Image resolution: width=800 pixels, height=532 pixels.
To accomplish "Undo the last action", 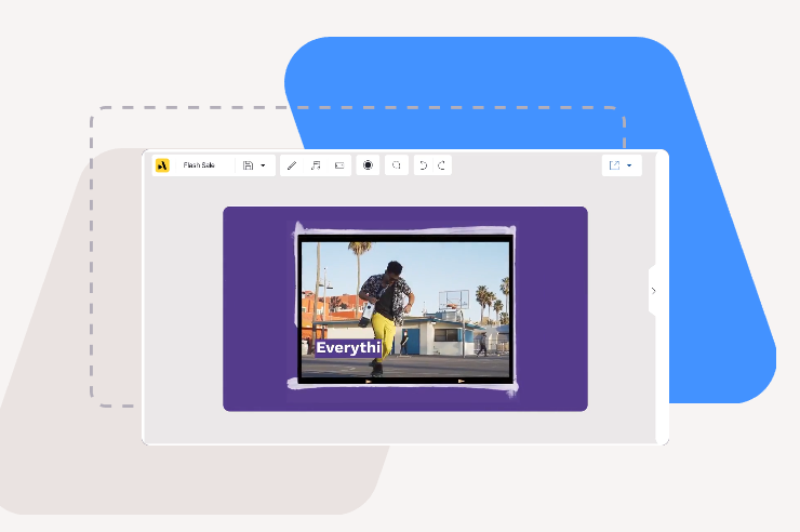I will click(x=423, y=165).
